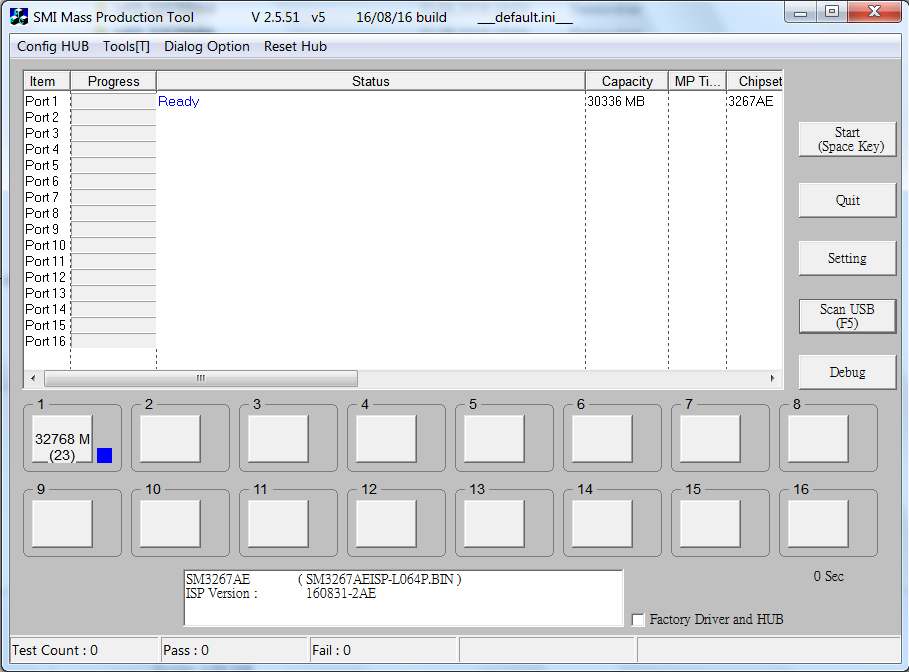Click the Chipset column header

(754, 81)
